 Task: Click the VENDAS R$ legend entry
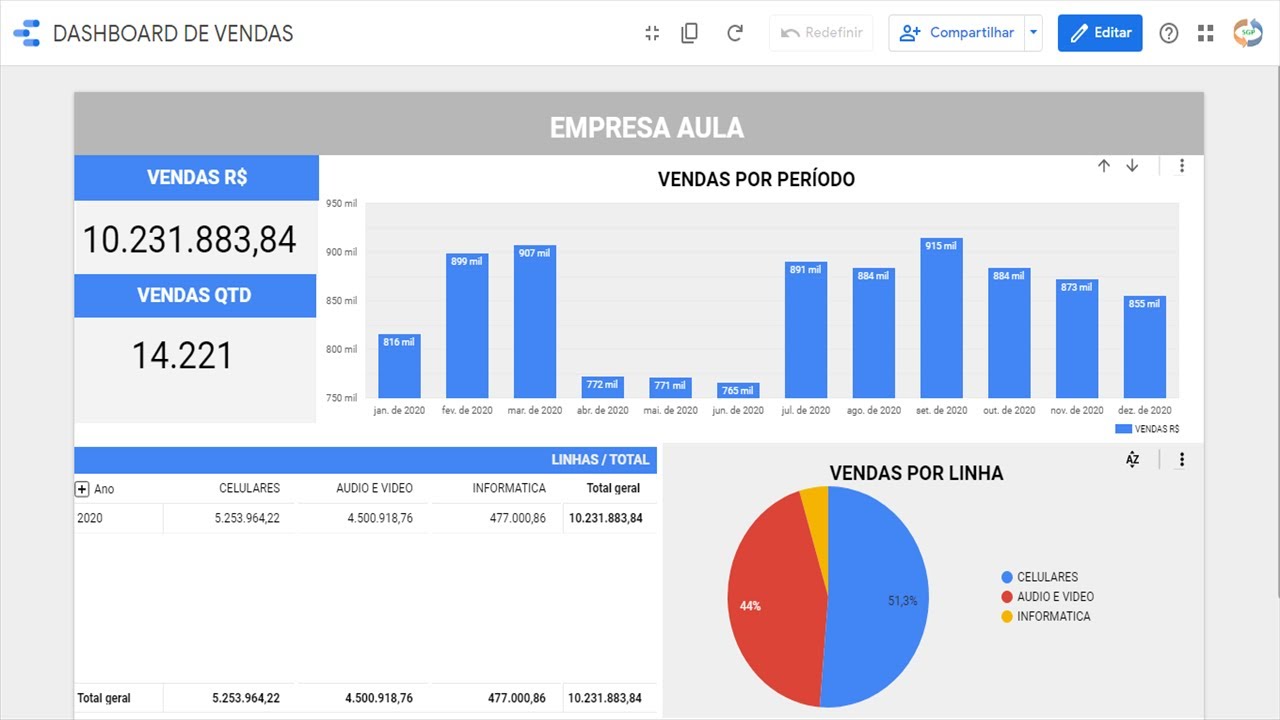(x=1147, y=429)
